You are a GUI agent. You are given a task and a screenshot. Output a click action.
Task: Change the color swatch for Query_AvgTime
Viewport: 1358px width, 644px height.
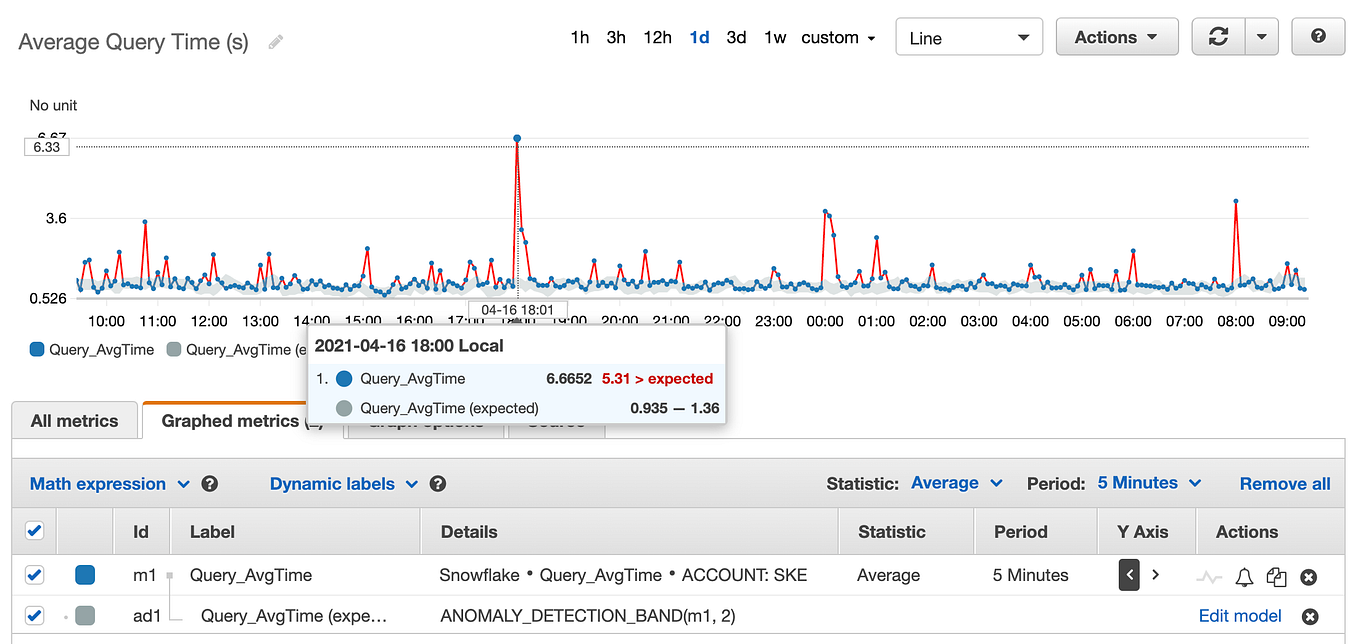click(x=85, y=575)
